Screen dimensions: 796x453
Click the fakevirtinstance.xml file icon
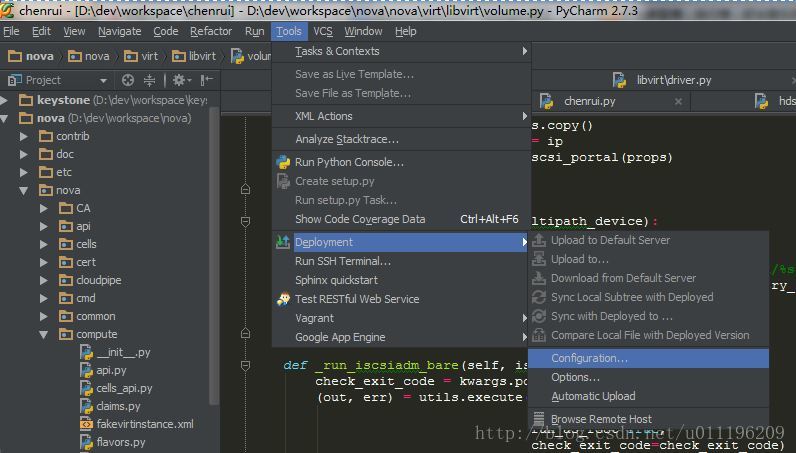pos(86,424)
